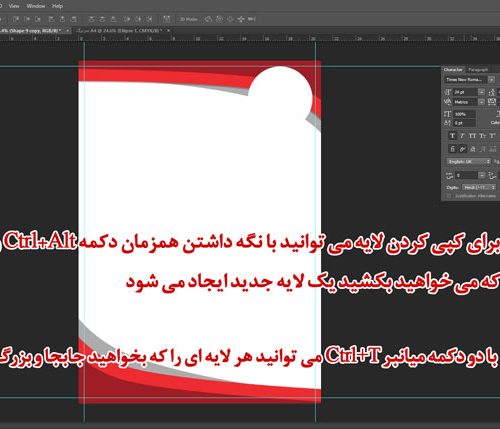This screenshot has height=429, width=500.
Task: Click the vertical scale 100% field
Action: pyautogui.click(x=464, y=114)
